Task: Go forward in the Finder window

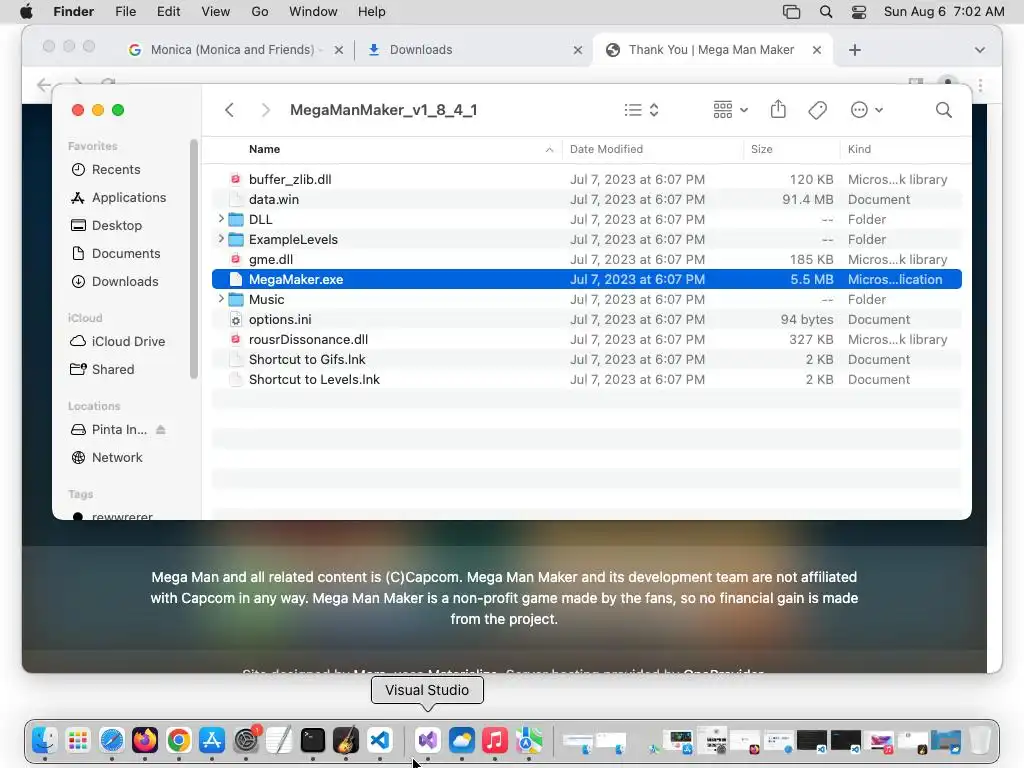Action: pos(265,110)
